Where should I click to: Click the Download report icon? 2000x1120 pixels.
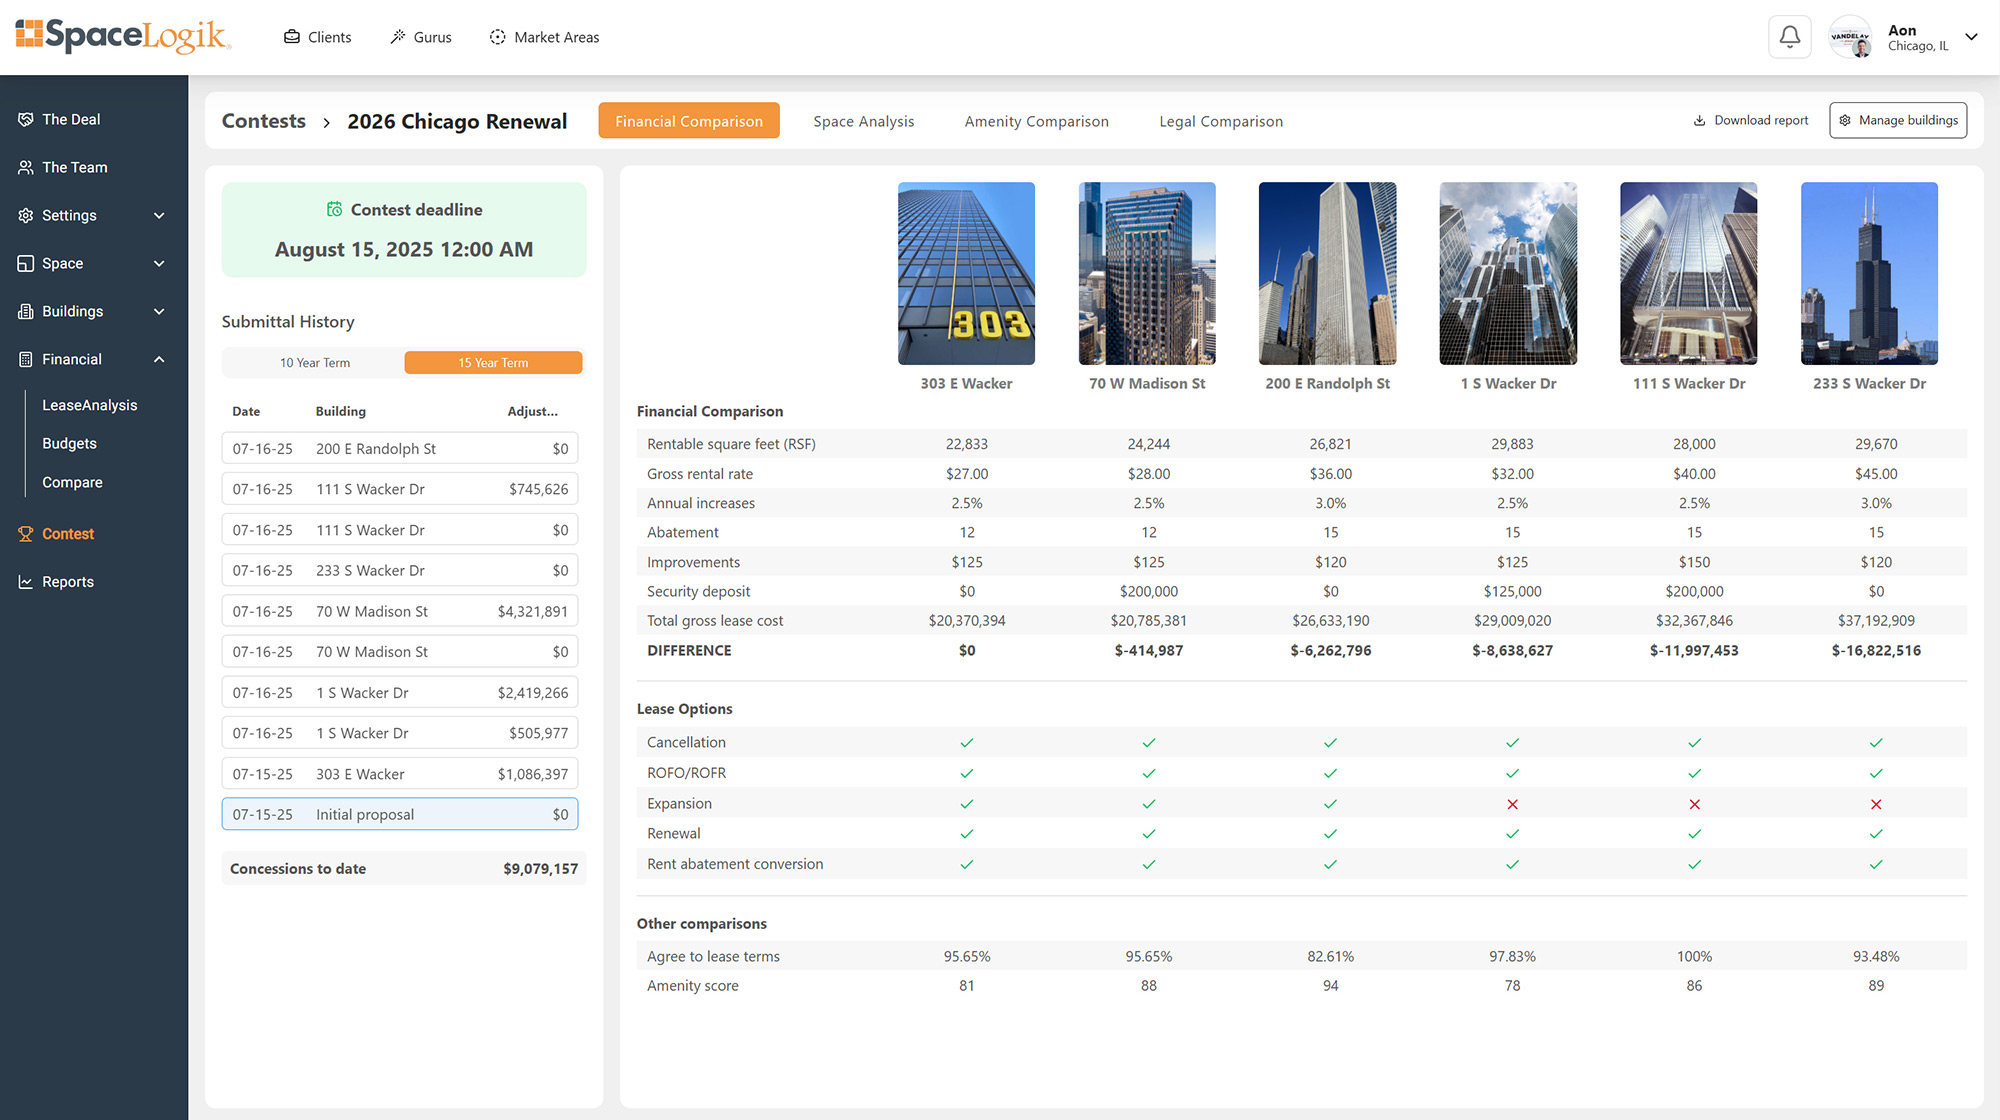tap(1699, 120)
